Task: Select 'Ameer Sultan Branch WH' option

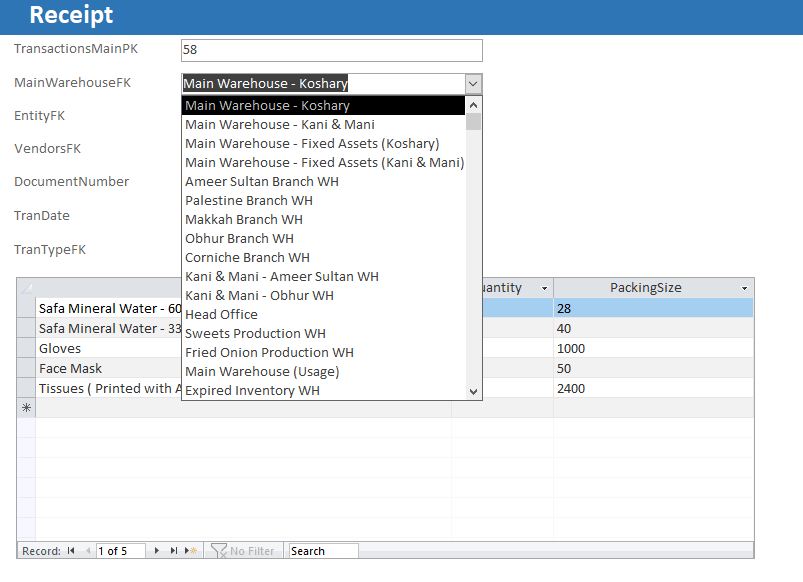Action: (x=324, y=181)
